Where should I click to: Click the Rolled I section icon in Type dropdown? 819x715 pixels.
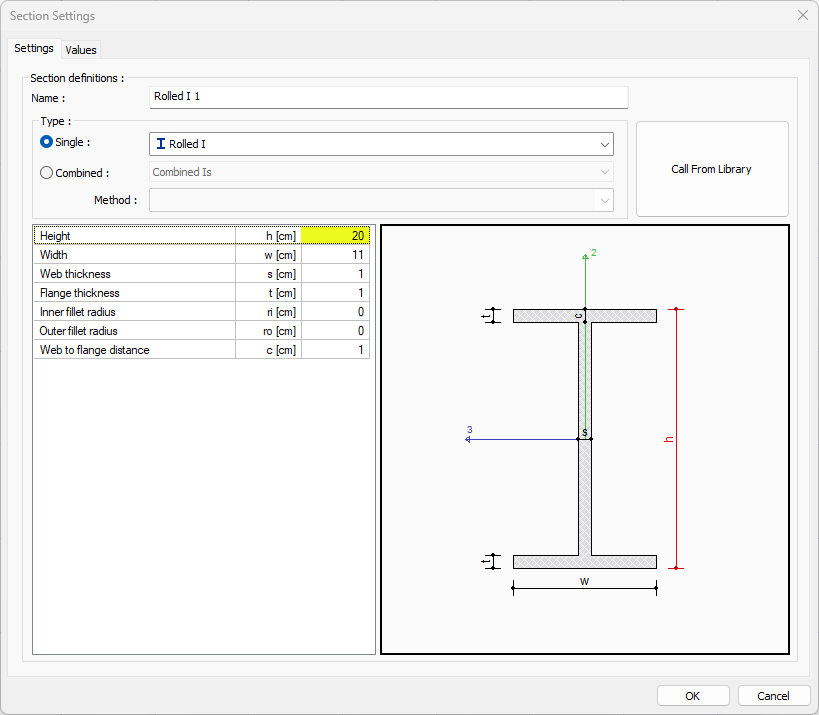coord(161,144)
